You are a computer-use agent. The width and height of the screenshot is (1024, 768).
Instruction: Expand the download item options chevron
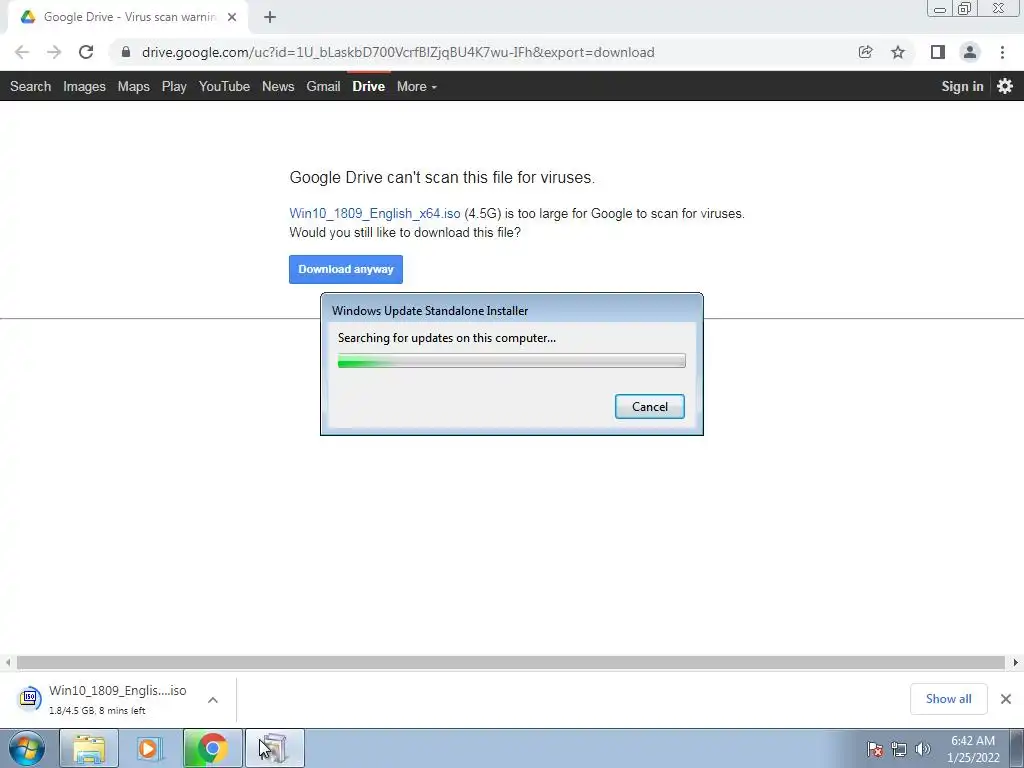tap(213, 699)
